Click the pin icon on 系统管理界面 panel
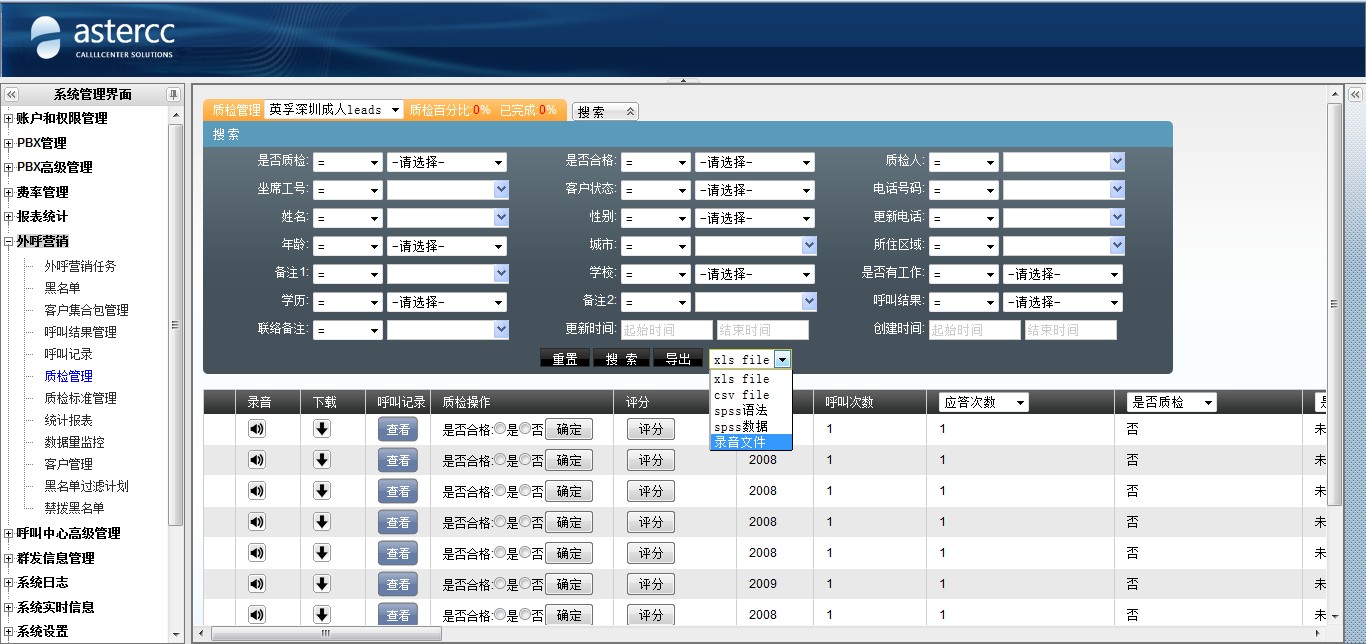Image resolution: width=1366 pixels, height=644 pixels. tap(173, 94)
